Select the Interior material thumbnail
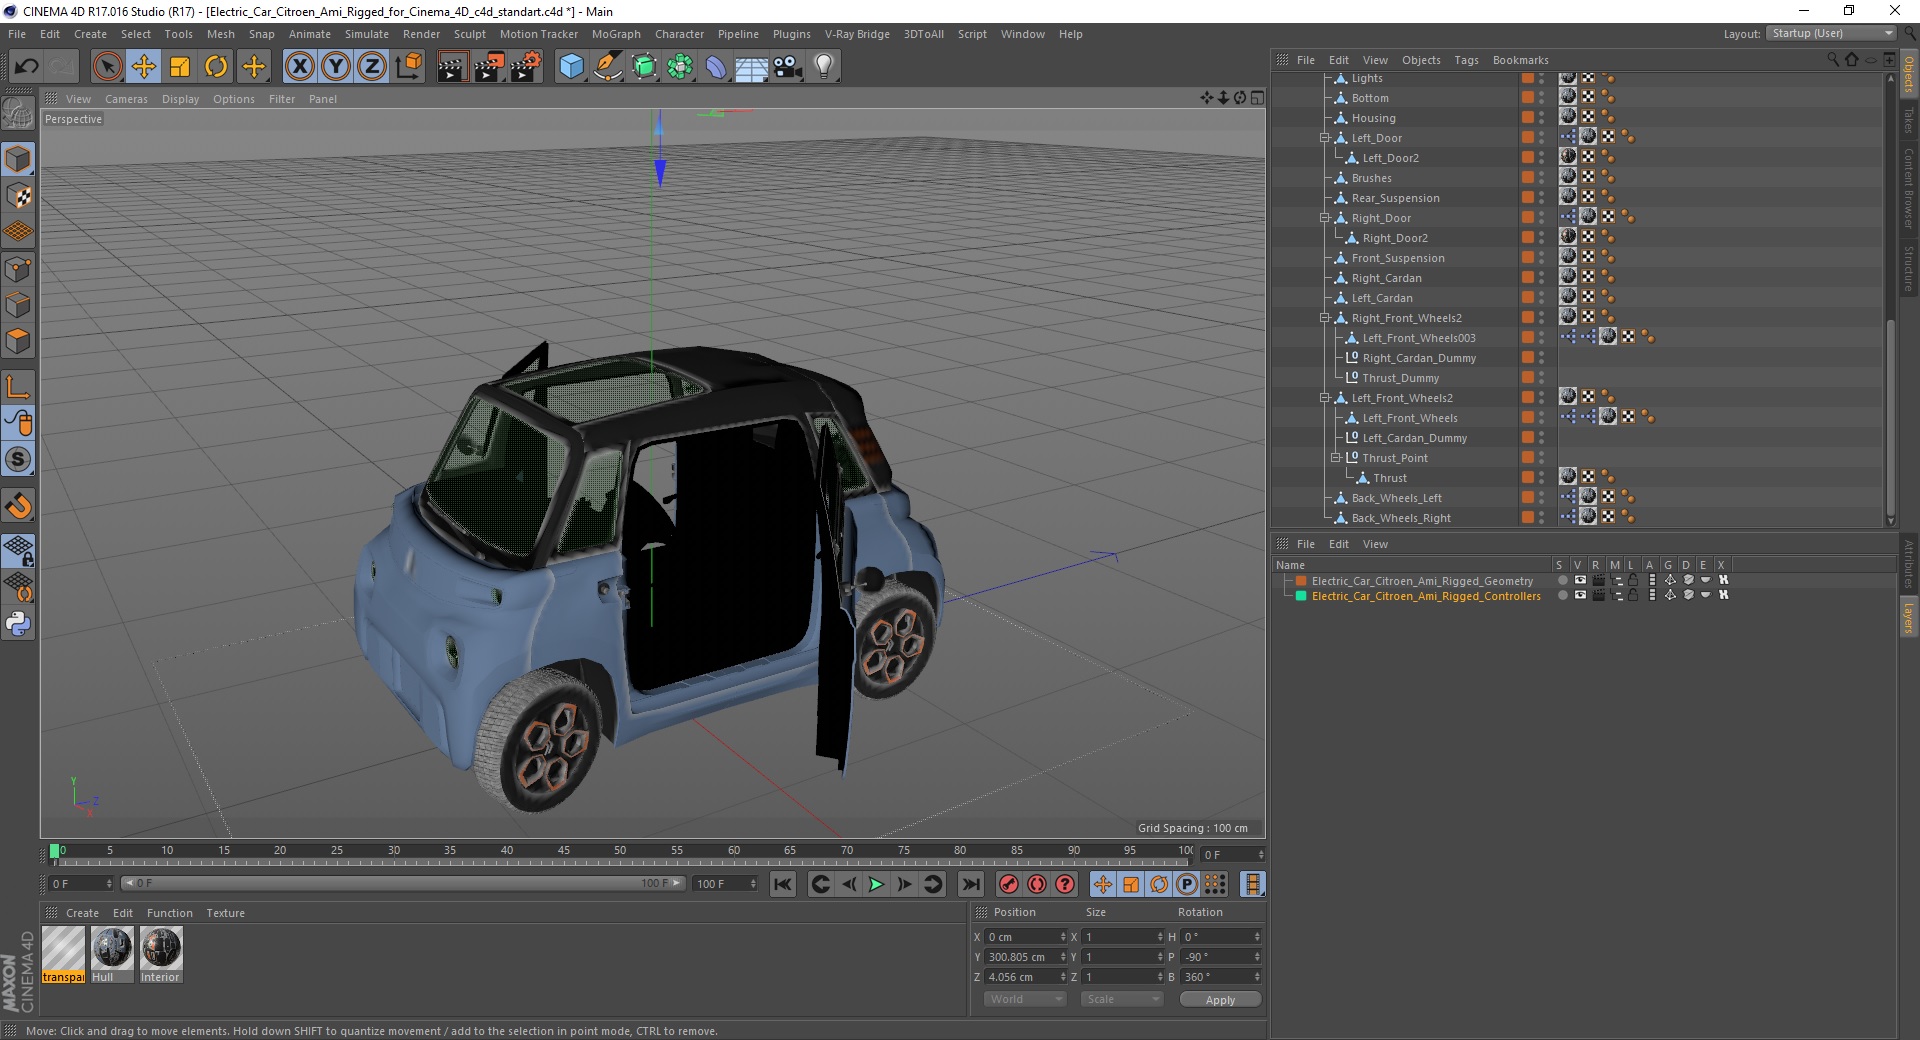Viewport: 1920px width, 1040px height. pyautogui.click(x=161, y=949)
